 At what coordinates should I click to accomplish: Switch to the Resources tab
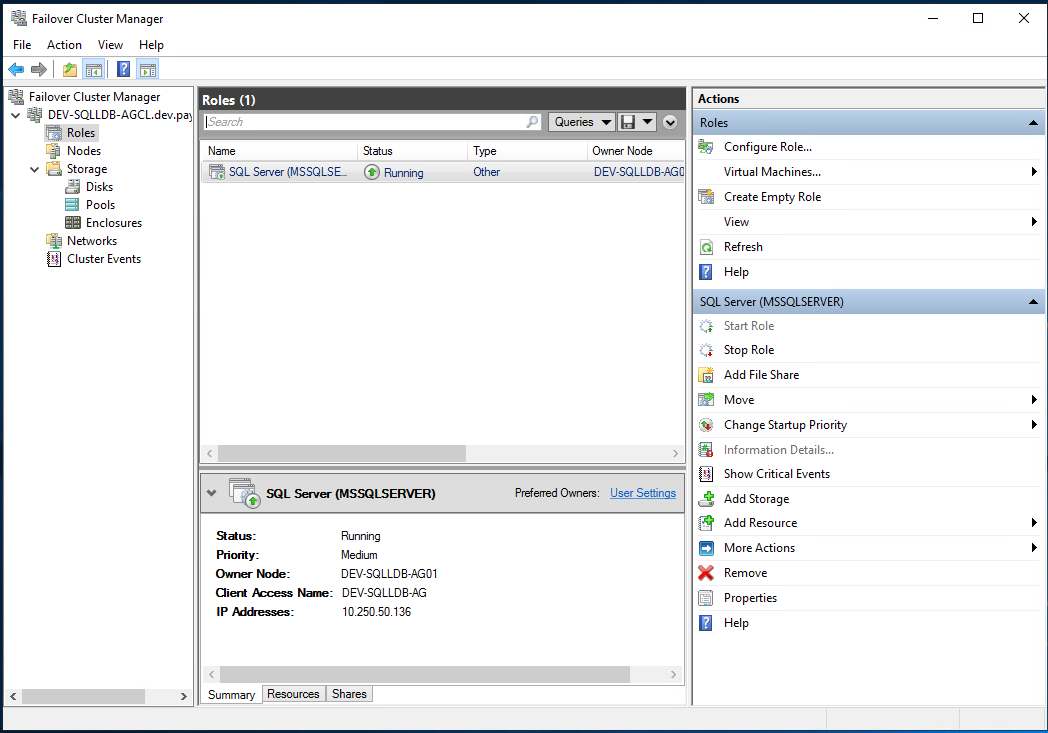point(293,694)
